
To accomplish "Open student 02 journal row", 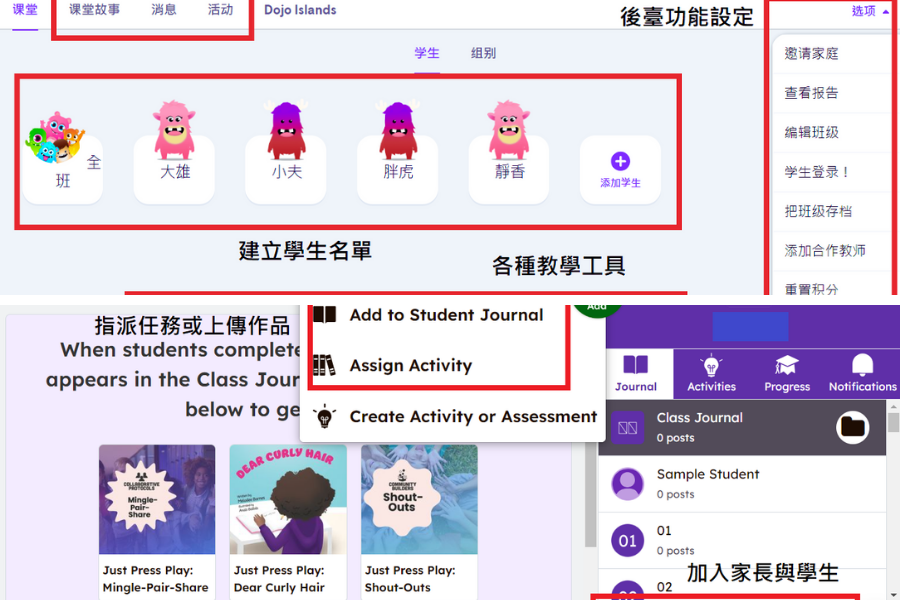I will pos(742,585).
